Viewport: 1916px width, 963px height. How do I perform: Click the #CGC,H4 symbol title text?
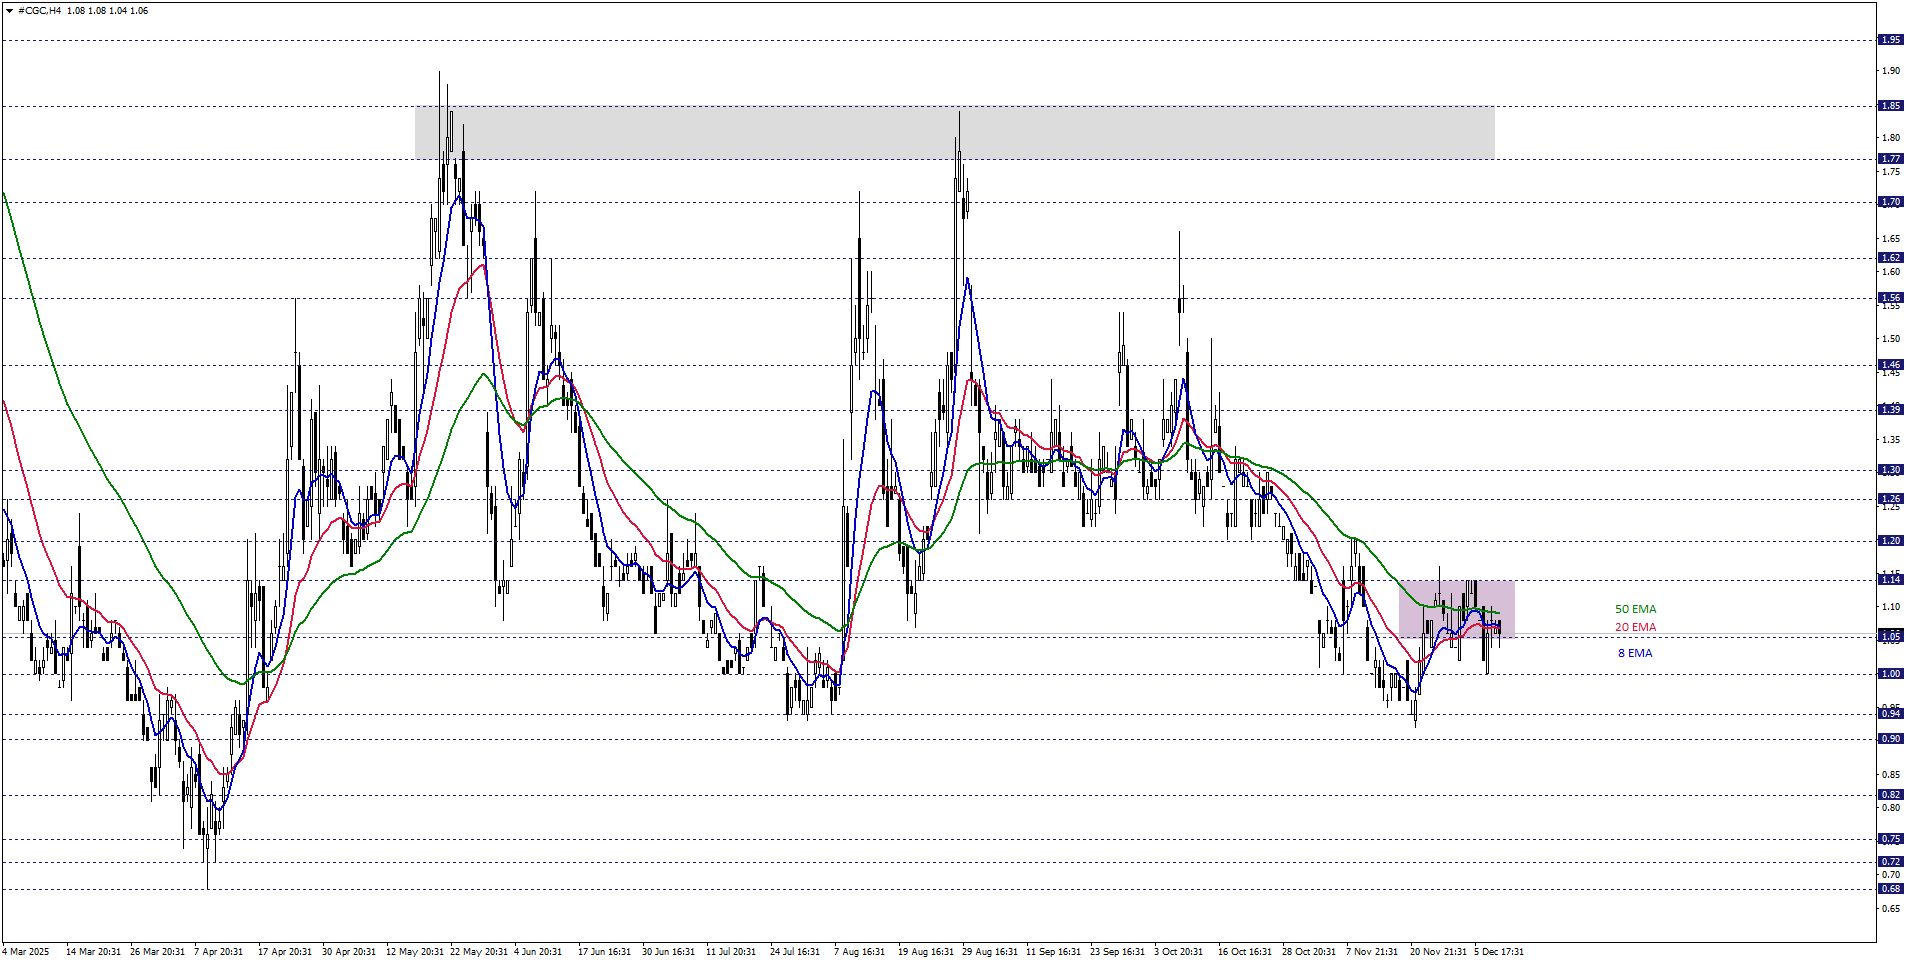point(39,11)
